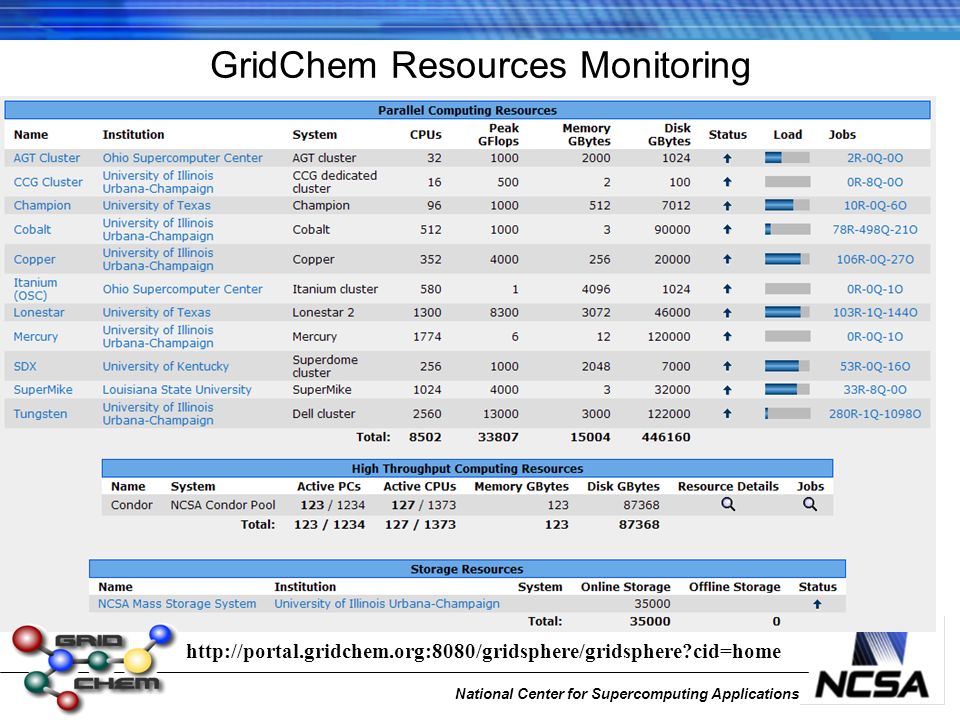Click the total CPUs value 8502
The width and height of the screenshot is (960, 720).
[x=425, y=437]
